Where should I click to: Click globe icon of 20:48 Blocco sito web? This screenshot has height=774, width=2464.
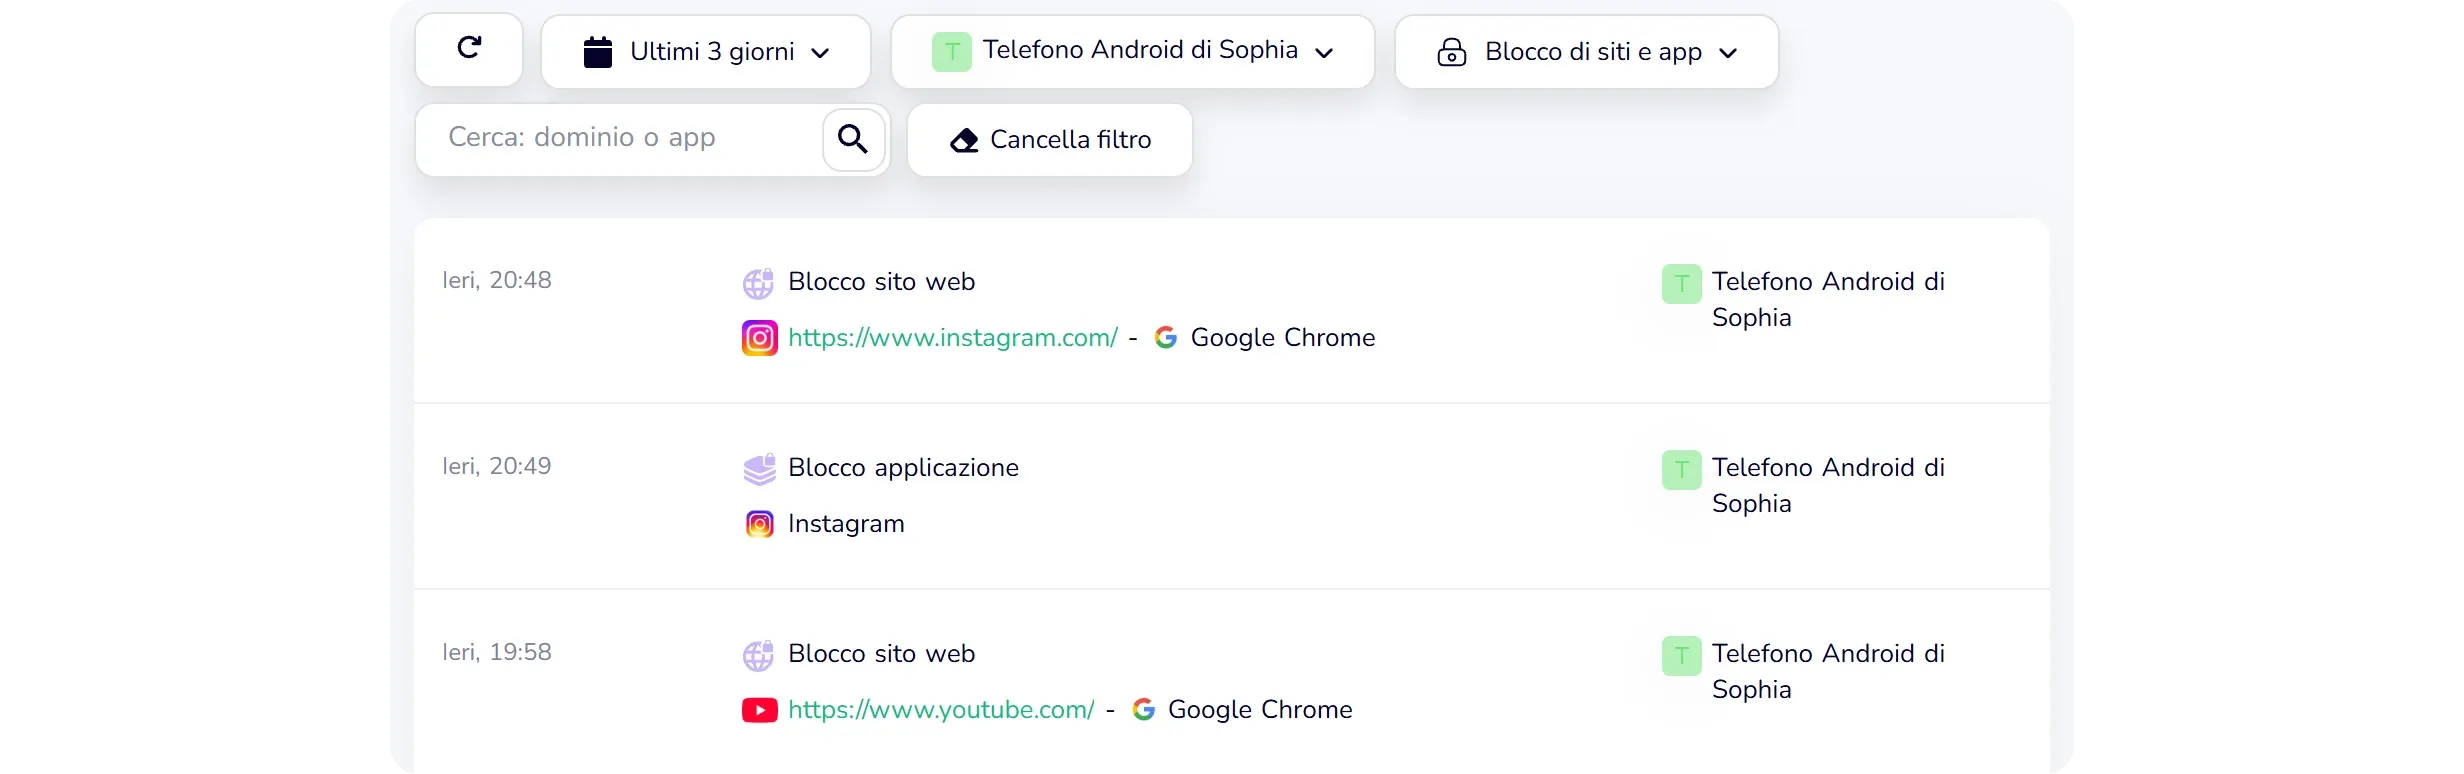click(758, 284)
